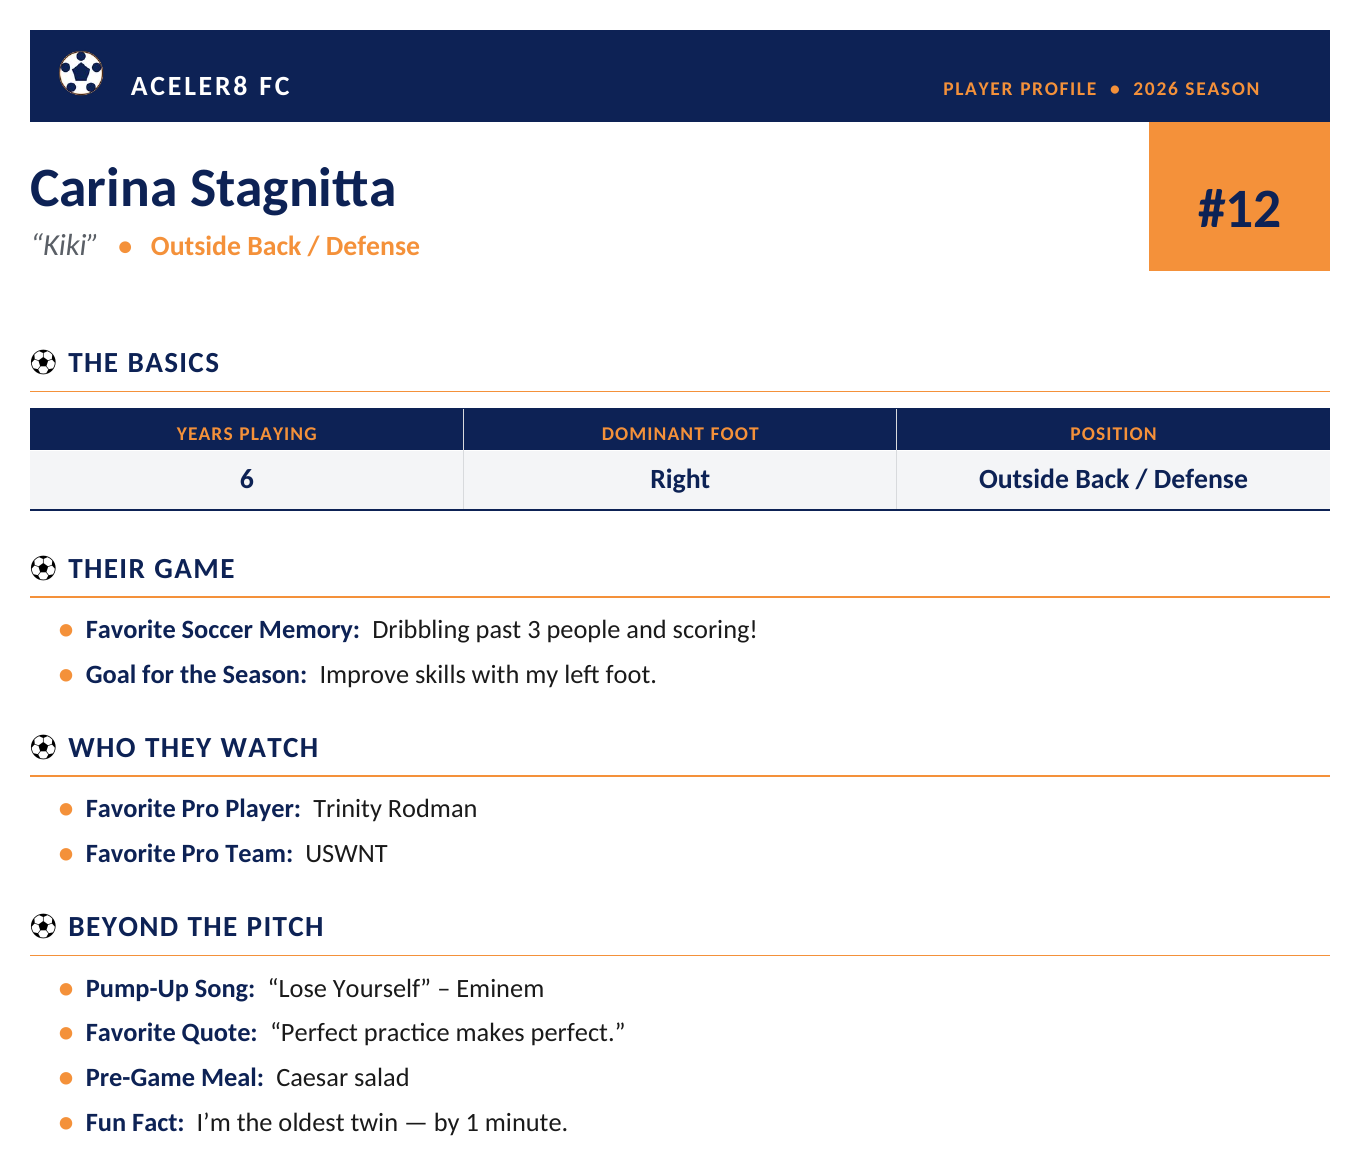The height and width of the screenshot is (1166, 1360).
Task: Click the orange #12 jersey number box
Action: 1239,196
